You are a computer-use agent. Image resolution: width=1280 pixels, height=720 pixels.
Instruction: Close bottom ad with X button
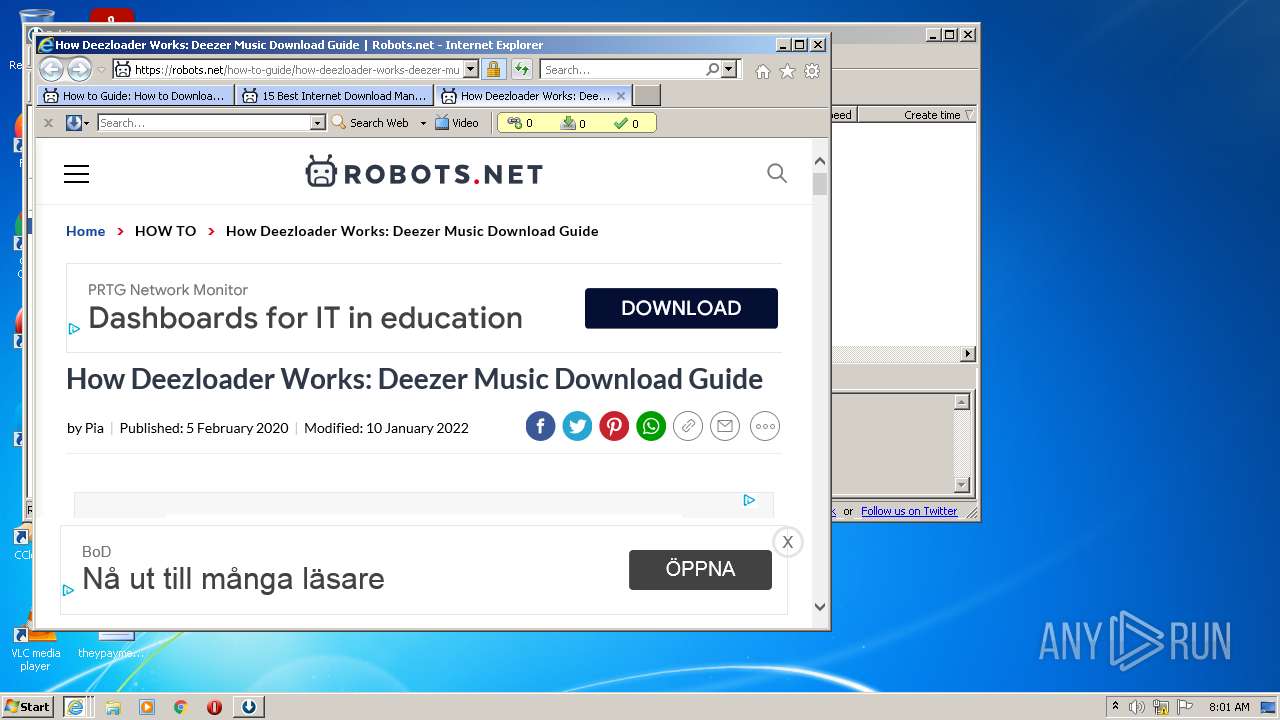point(788,542)
